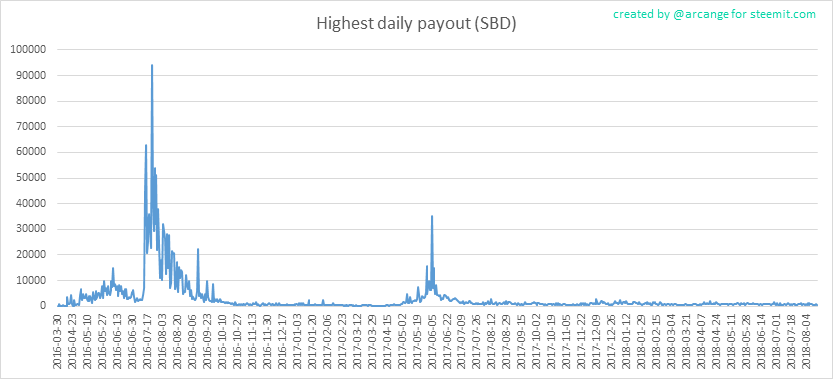
Task: Click the x-axis date 2016-05-27
Action: [103, 342]
